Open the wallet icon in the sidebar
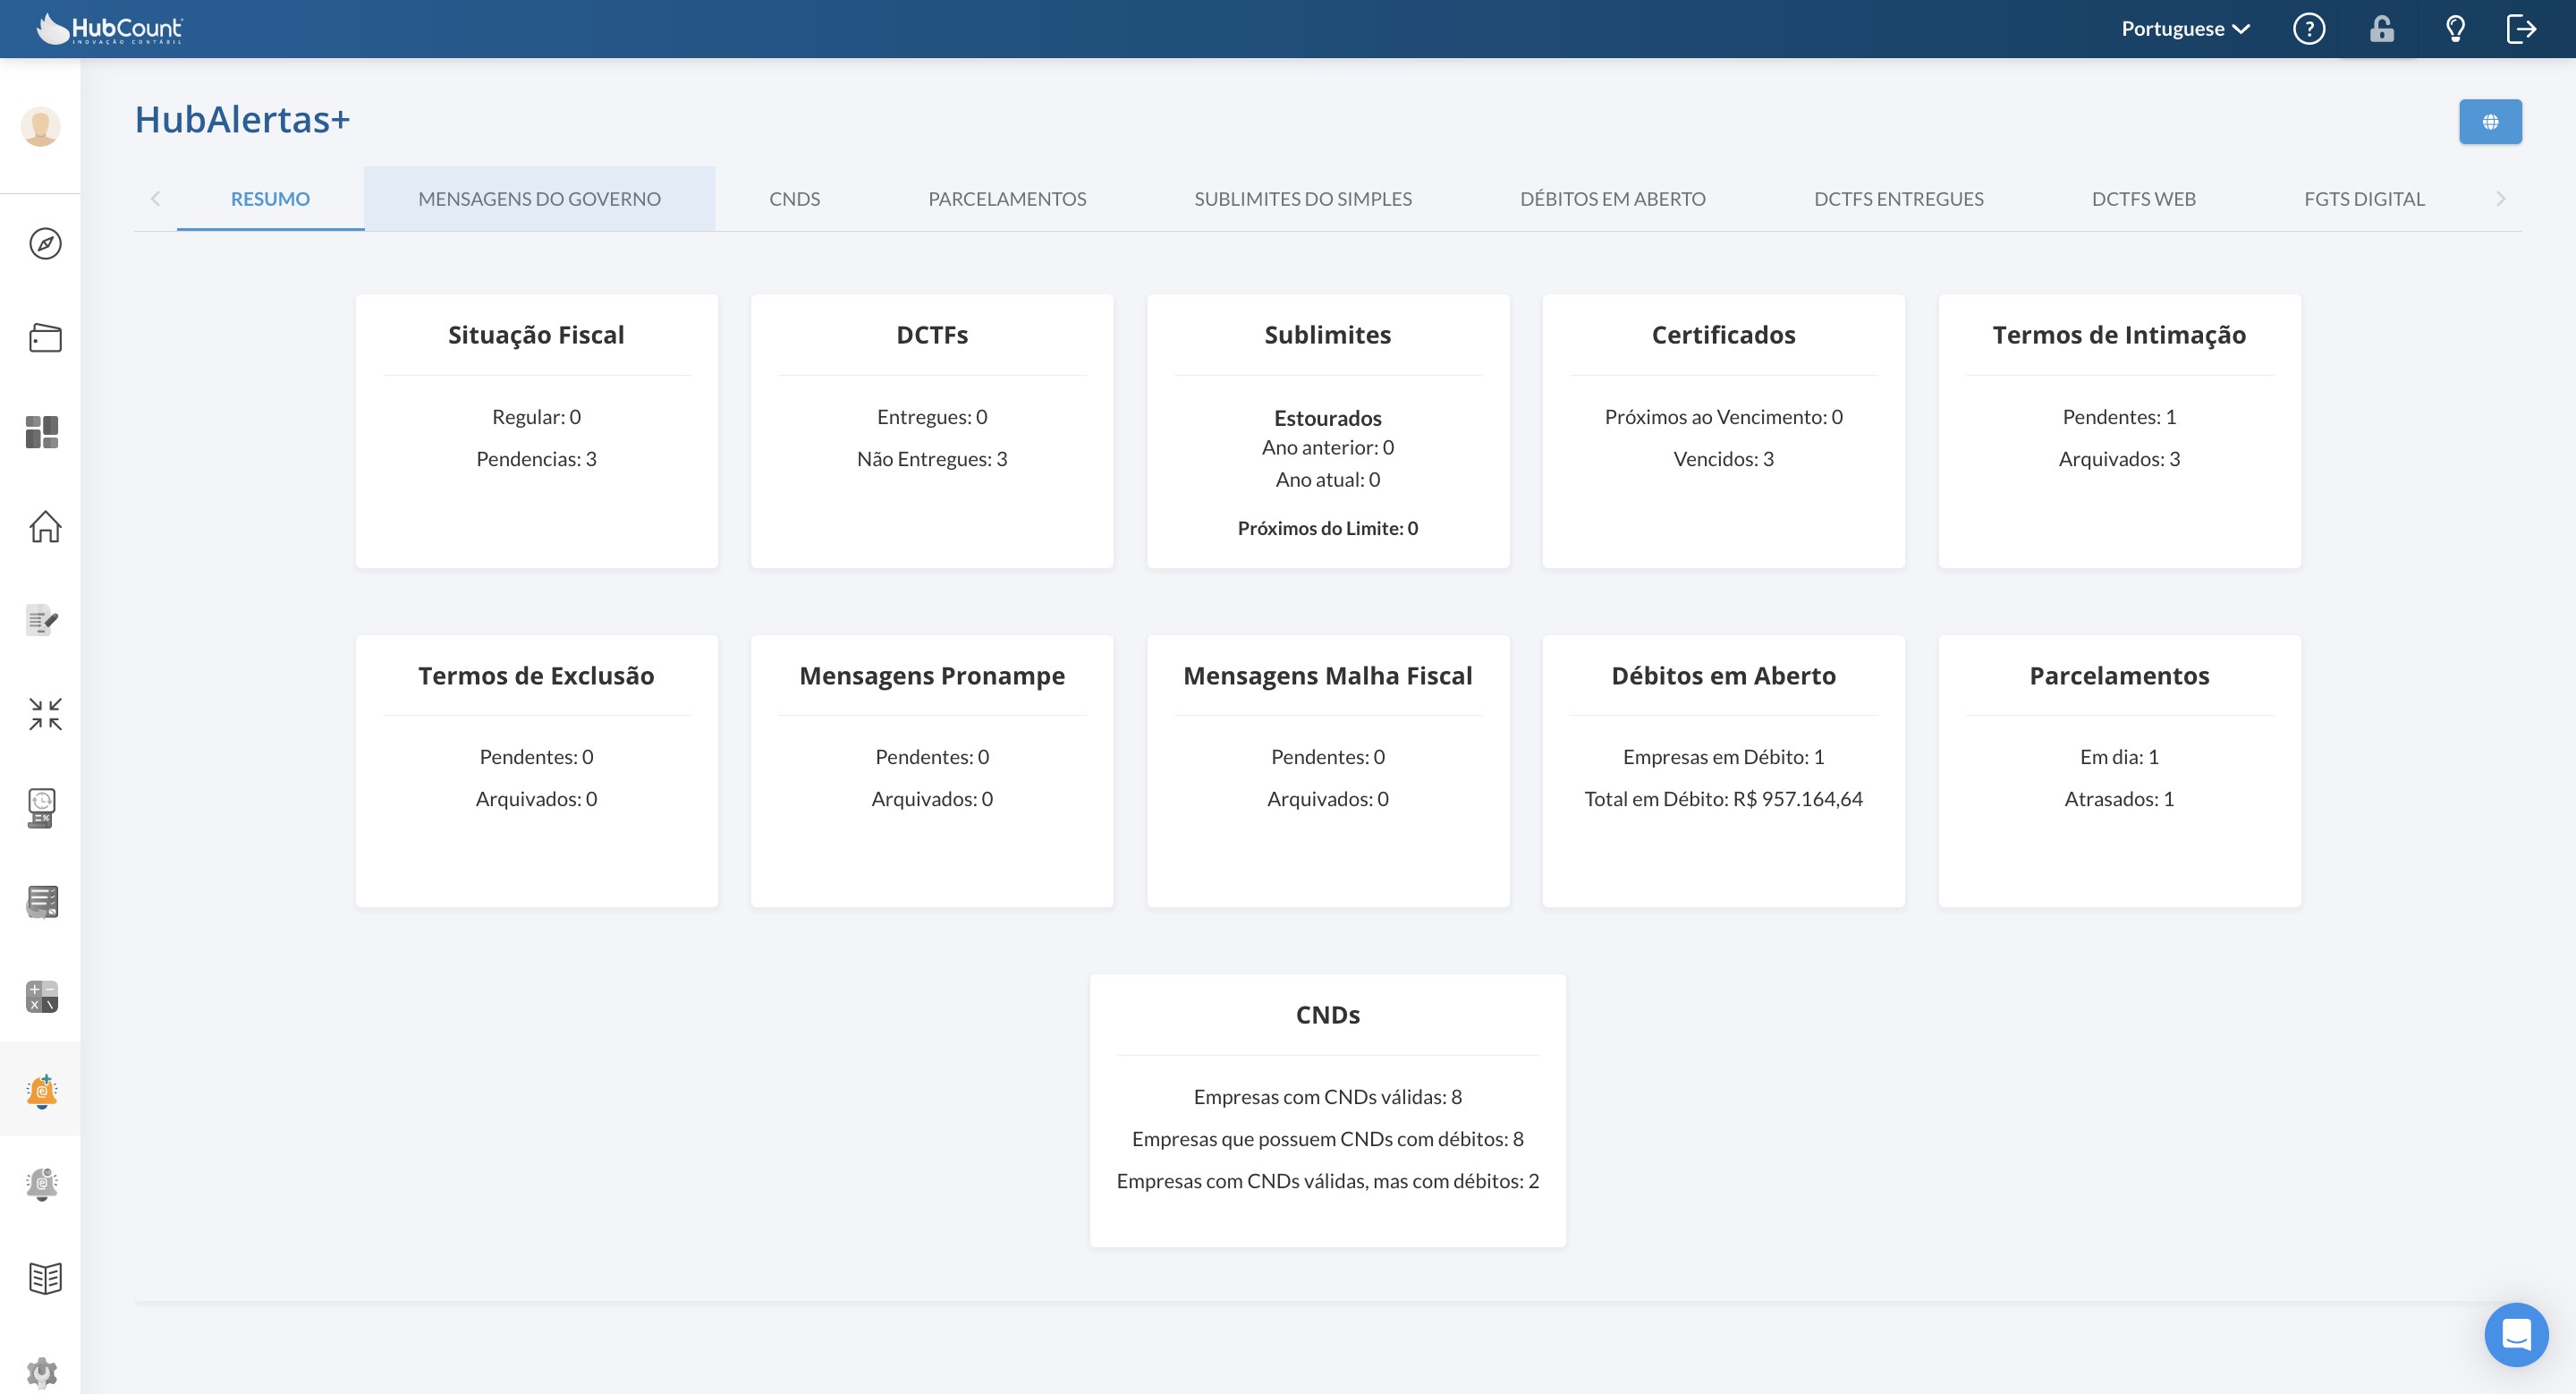Image resolution: width=2576 pixels, height=1394 pixels. (x=45, y=338)
